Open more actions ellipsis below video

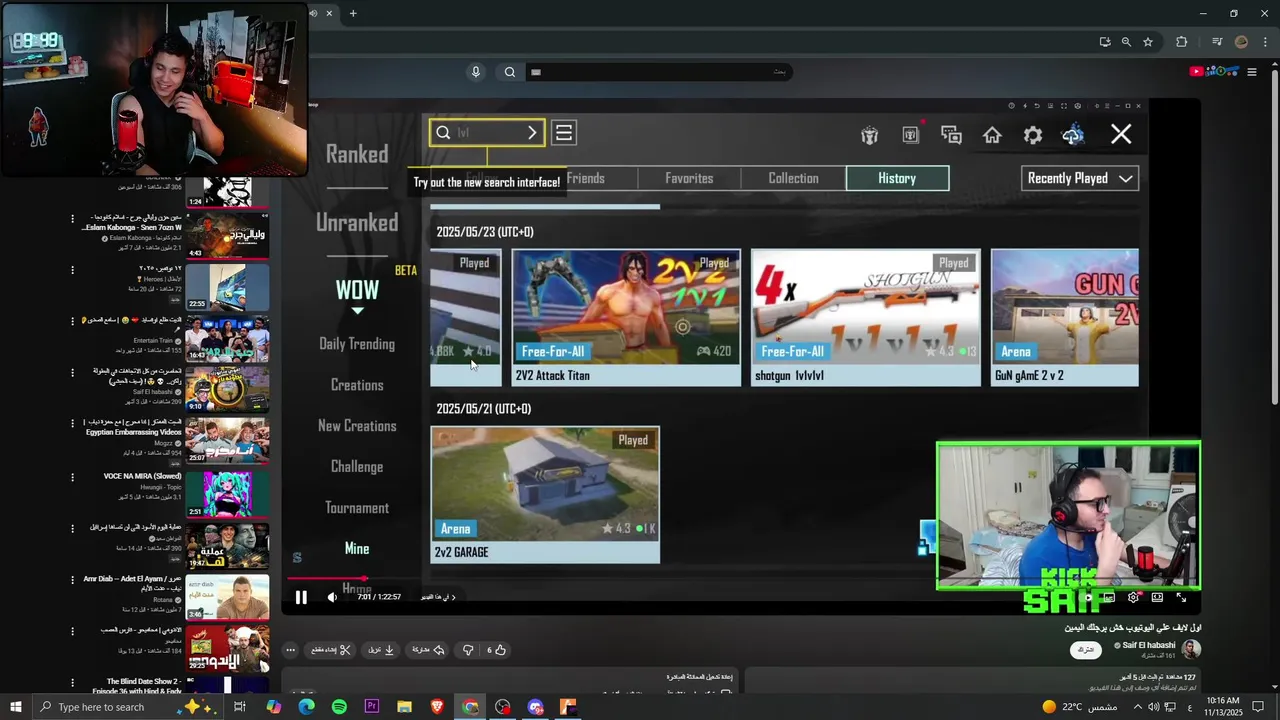point(290,650)
